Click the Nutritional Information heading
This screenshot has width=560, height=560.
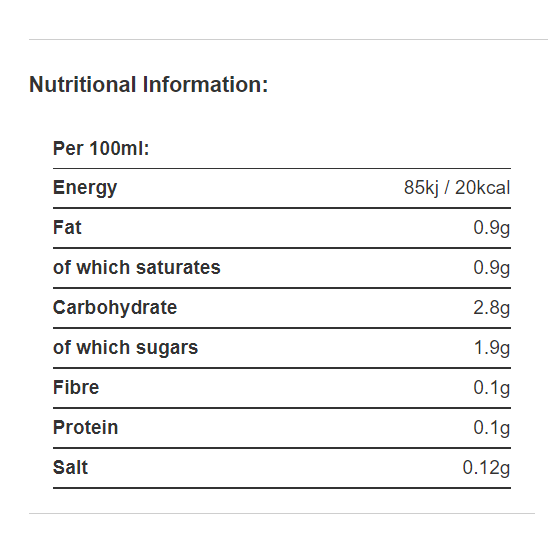click(148, 85)
